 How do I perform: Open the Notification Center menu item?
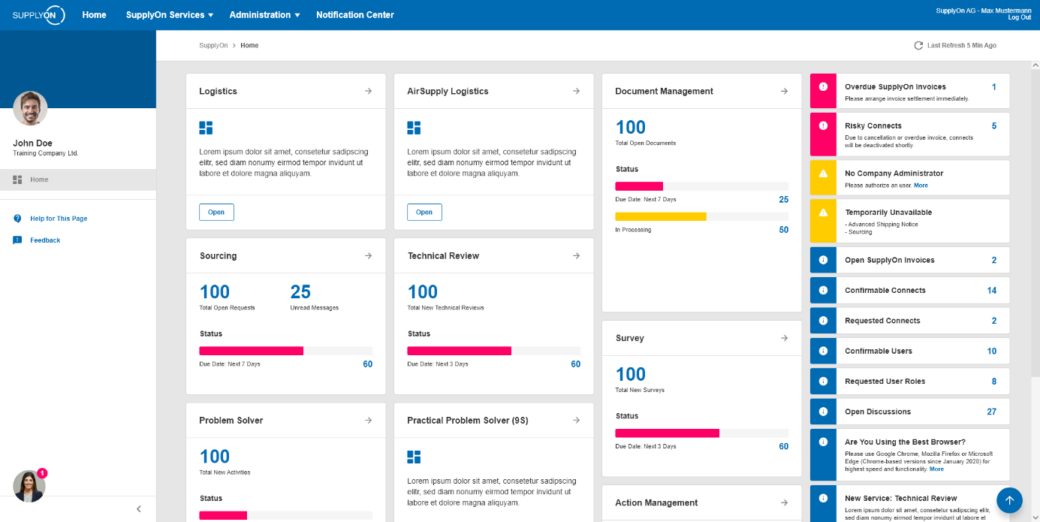(355, 15)
